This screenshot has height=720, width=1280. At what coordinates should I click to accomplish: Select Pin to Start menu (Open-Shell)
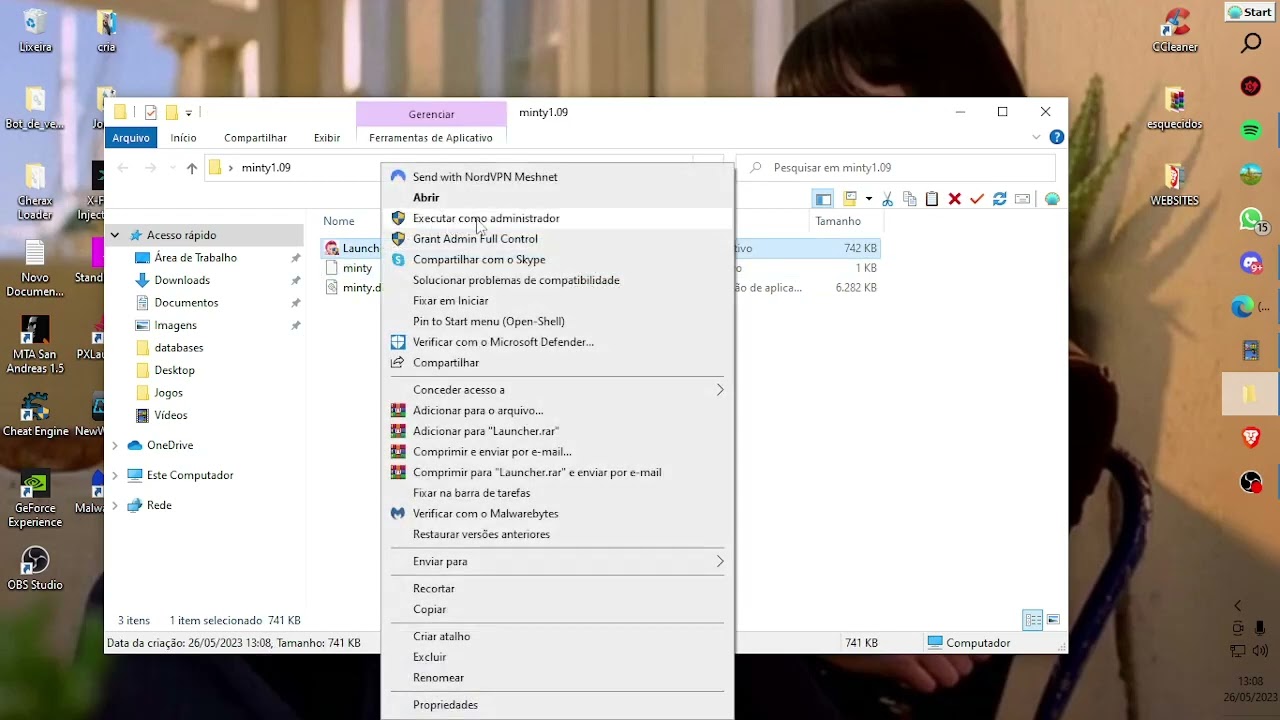point(557,321)
